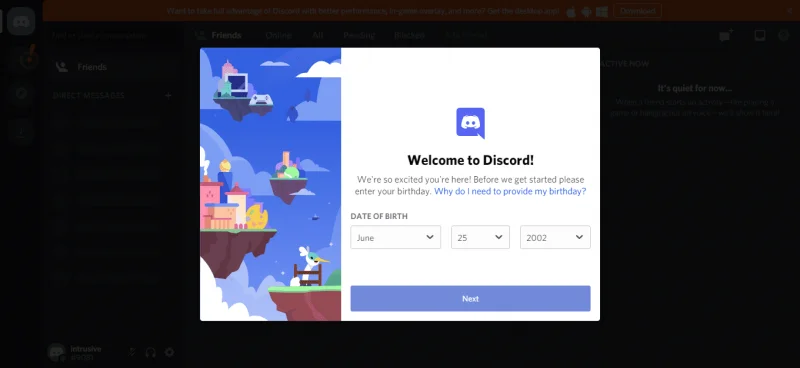Open the help icon in top bar
The image size is (800, 368).
pyautogui.click(x=784, y=35)
